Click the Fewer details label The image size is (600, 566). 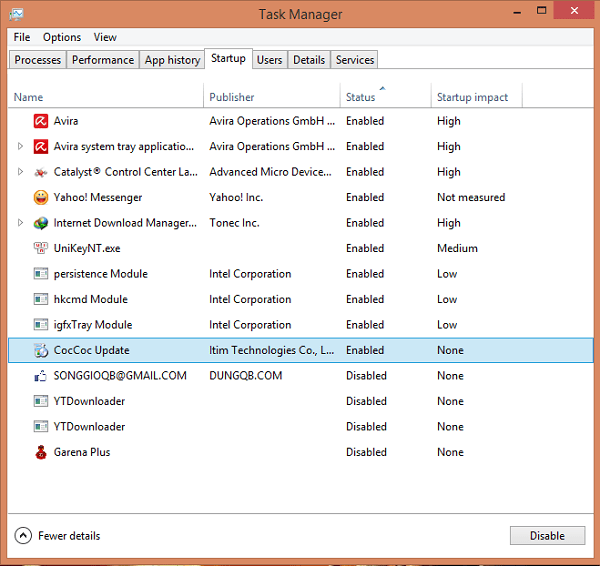(69, 536)
